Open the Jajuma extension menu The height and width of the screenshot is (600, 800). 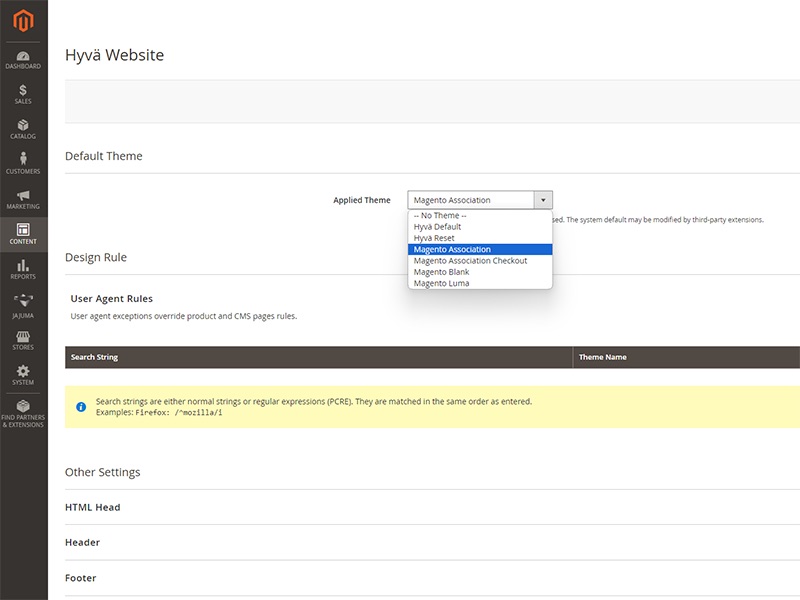pyautogui.click(x=23, y=305)
